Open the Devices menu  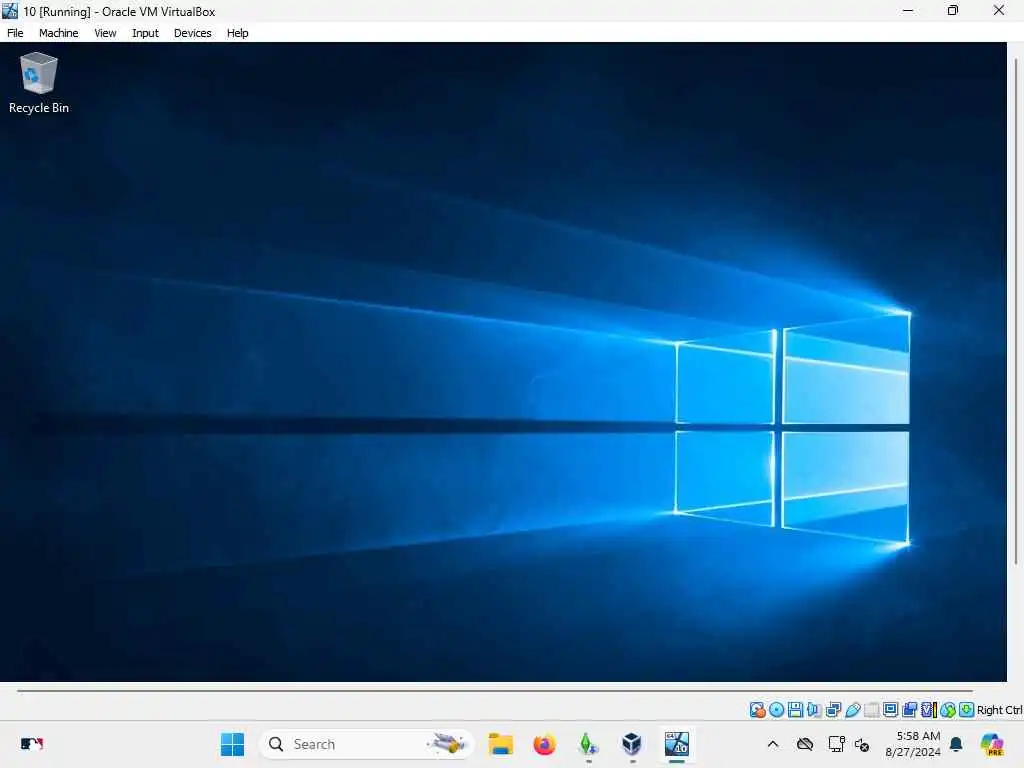point(192,33)
